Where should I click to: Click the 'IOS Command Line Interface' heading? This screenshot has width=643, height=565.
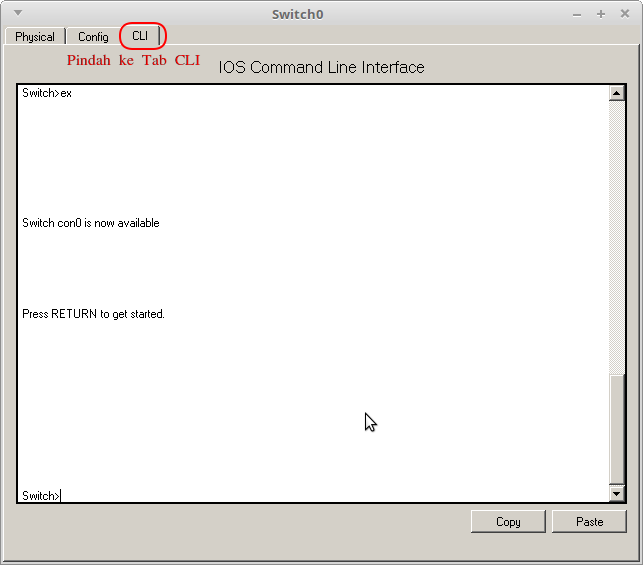[321, 68]
